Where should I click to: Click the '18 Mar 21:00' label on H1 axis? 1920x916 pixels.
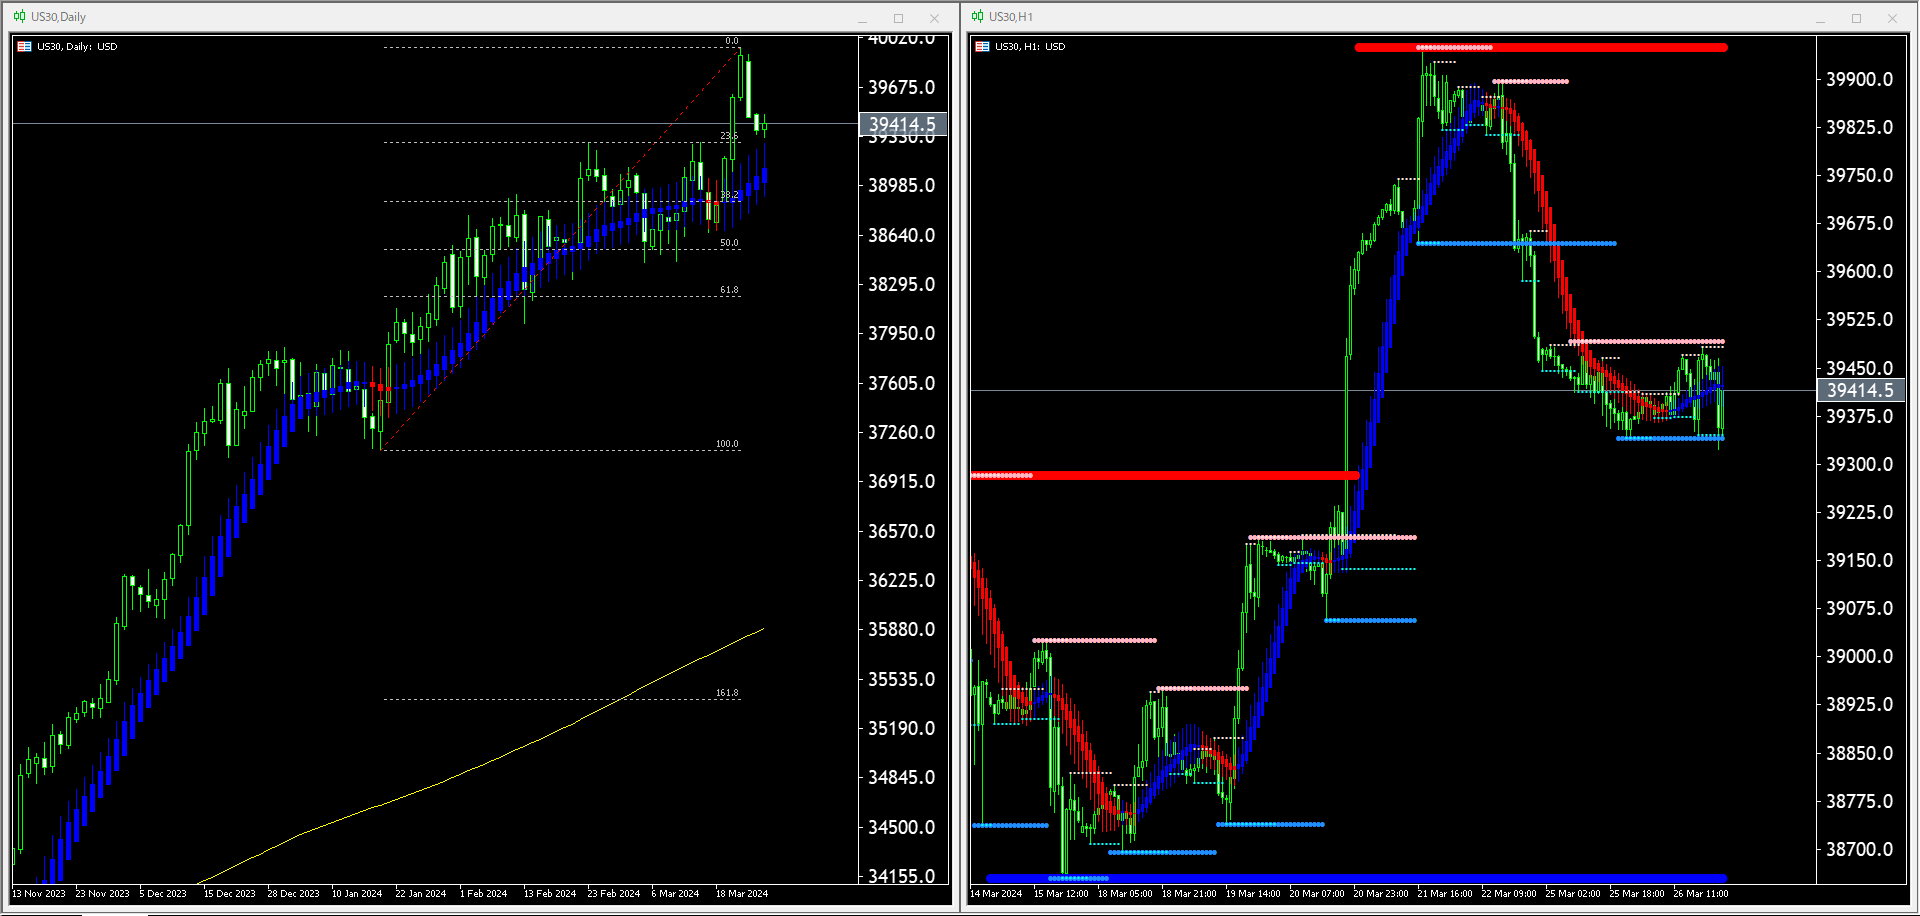[1189, 894]
